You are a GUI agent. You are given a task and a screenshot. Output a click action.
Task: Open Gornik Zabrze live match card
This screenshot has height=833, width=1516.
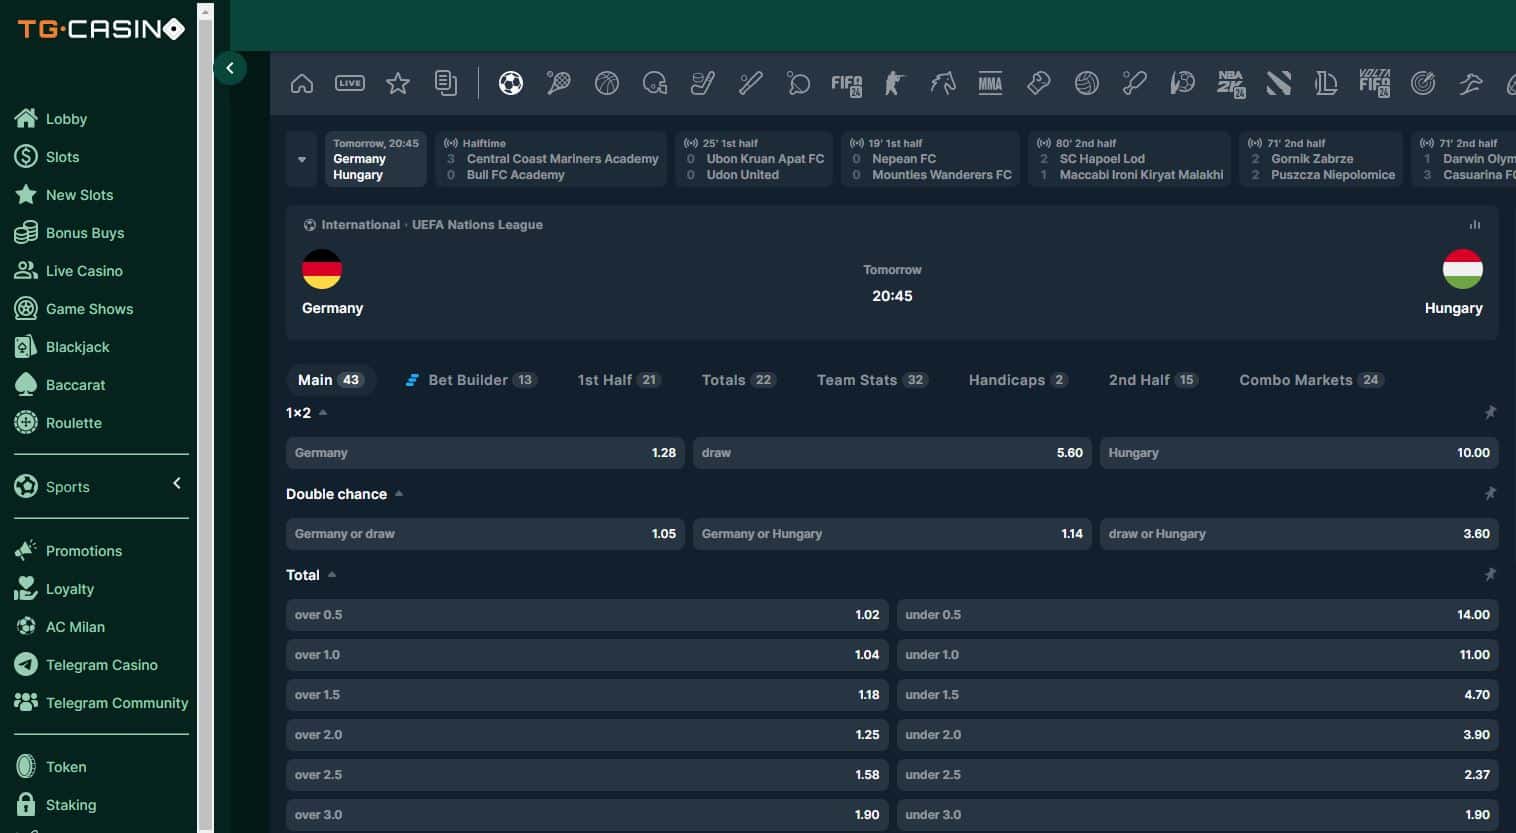1321,159
